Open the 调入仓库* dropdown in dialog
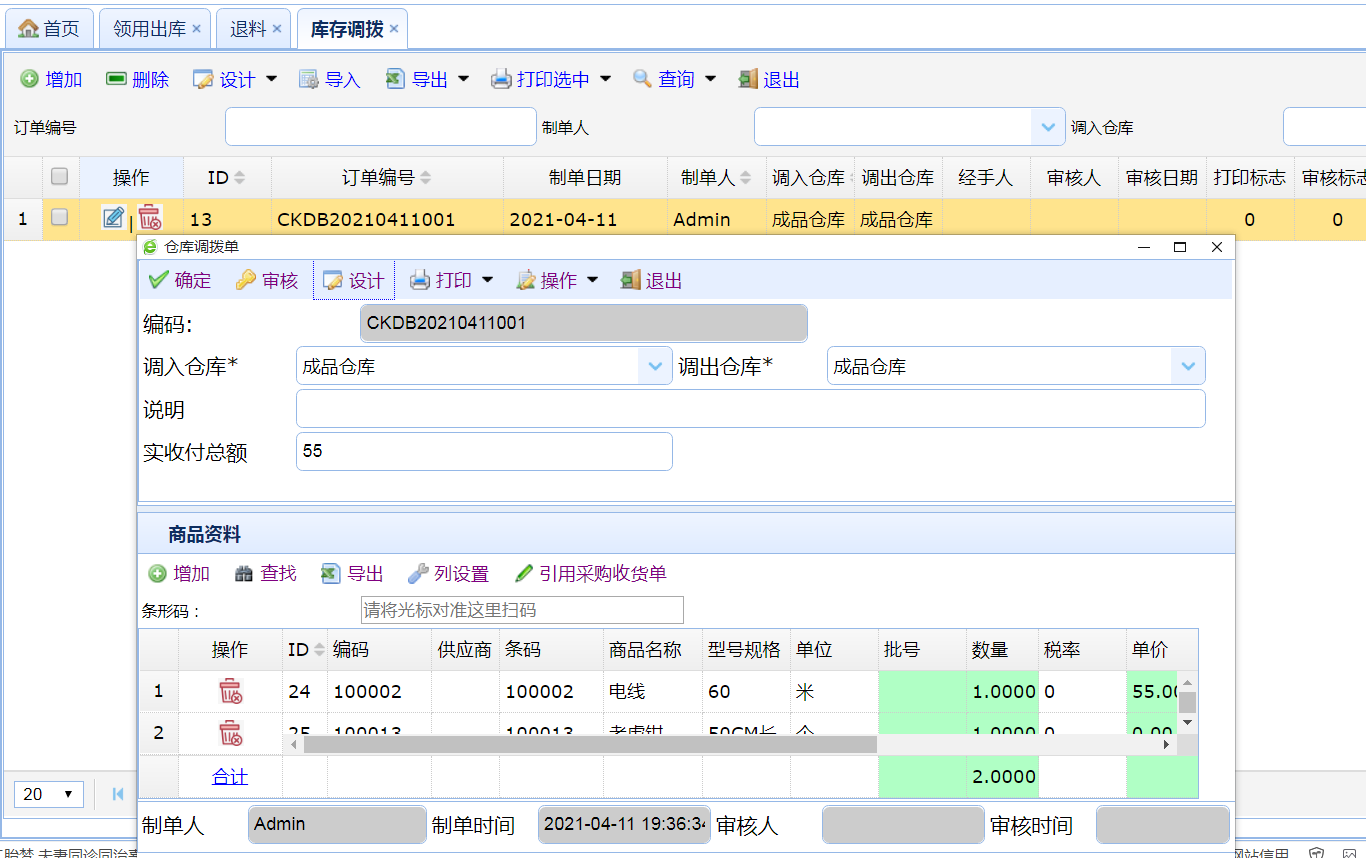 click(655, 366)
